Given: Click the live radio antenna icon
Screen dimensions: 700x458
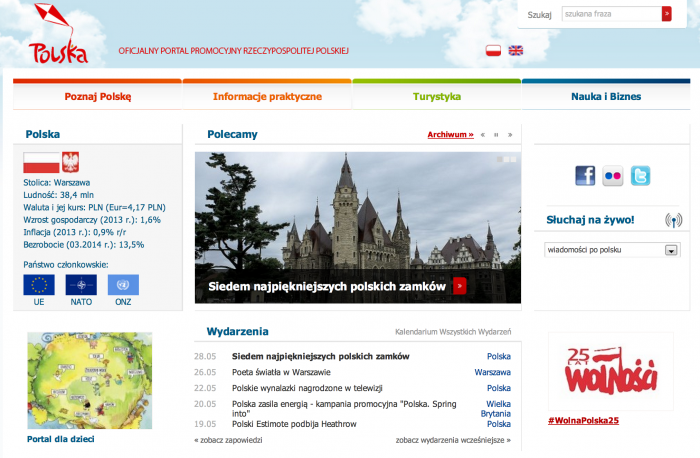Looking at the screenshot, I should coord(674,220).
